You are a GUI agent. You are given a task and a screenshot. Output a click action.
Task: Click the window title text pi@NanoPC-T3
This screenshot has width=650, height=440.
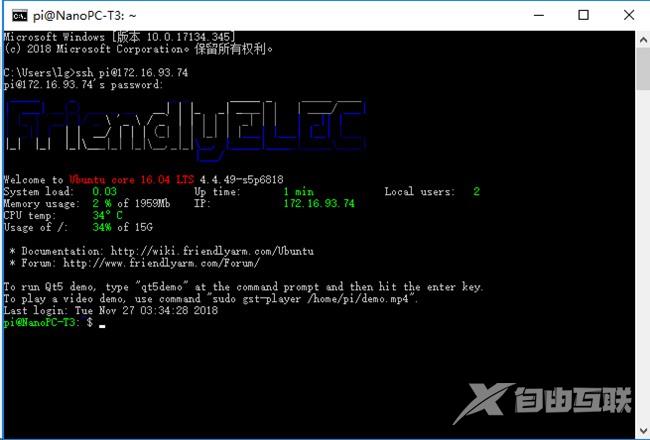coord(85,16)
